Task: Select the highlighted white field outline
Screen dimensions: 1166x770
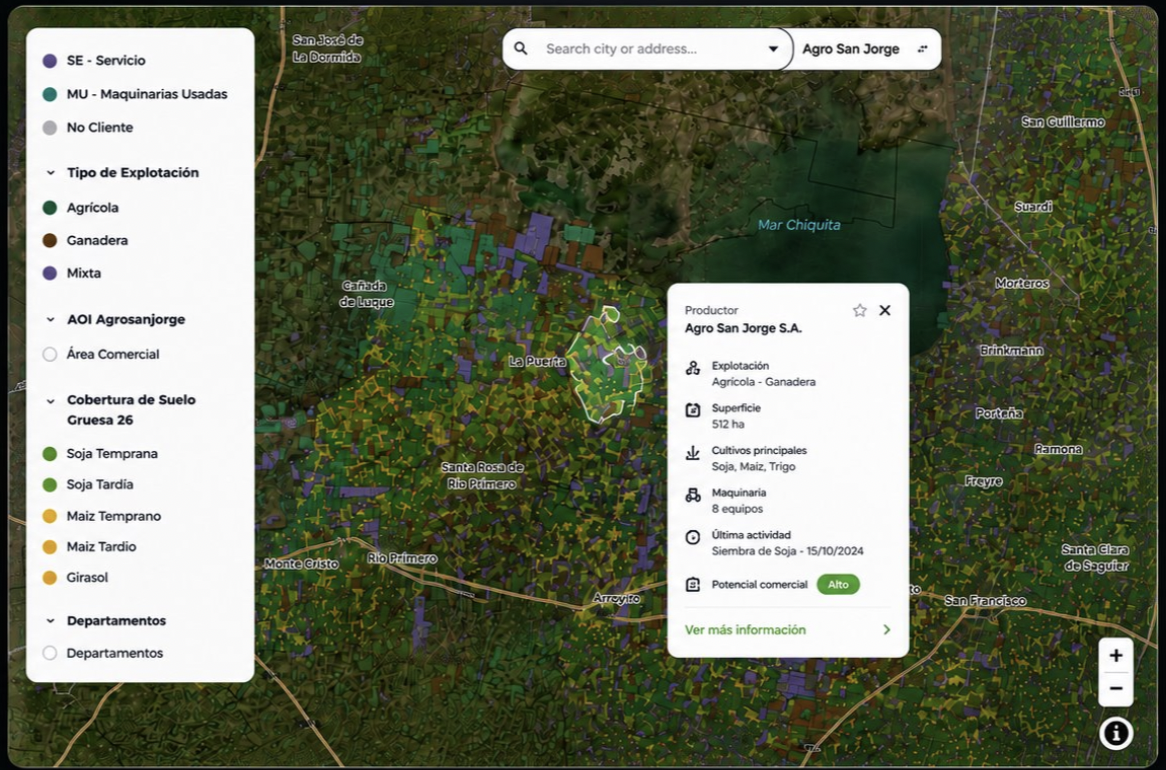Action: click(608, 365)
